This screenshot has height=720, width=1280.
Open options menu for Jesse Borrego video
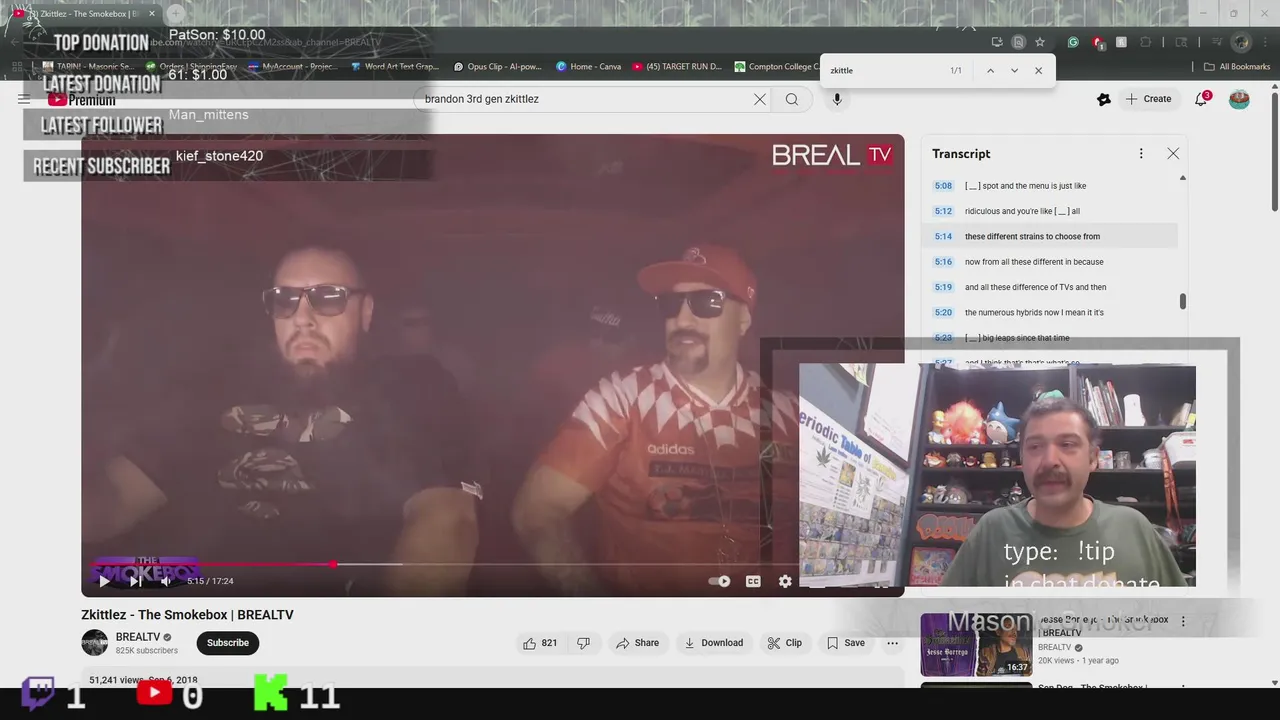[1183, 621]
